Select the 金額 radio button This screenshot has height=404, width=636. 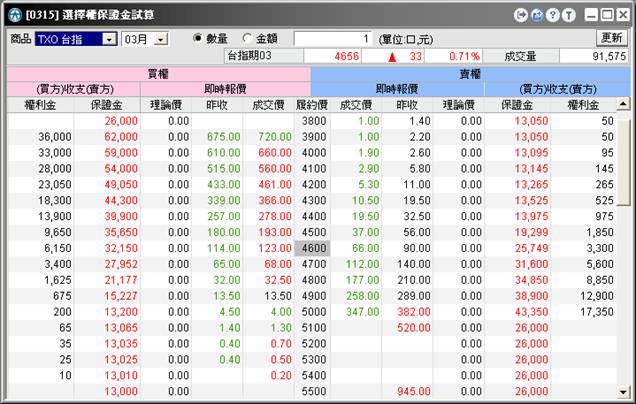[247, 38]
